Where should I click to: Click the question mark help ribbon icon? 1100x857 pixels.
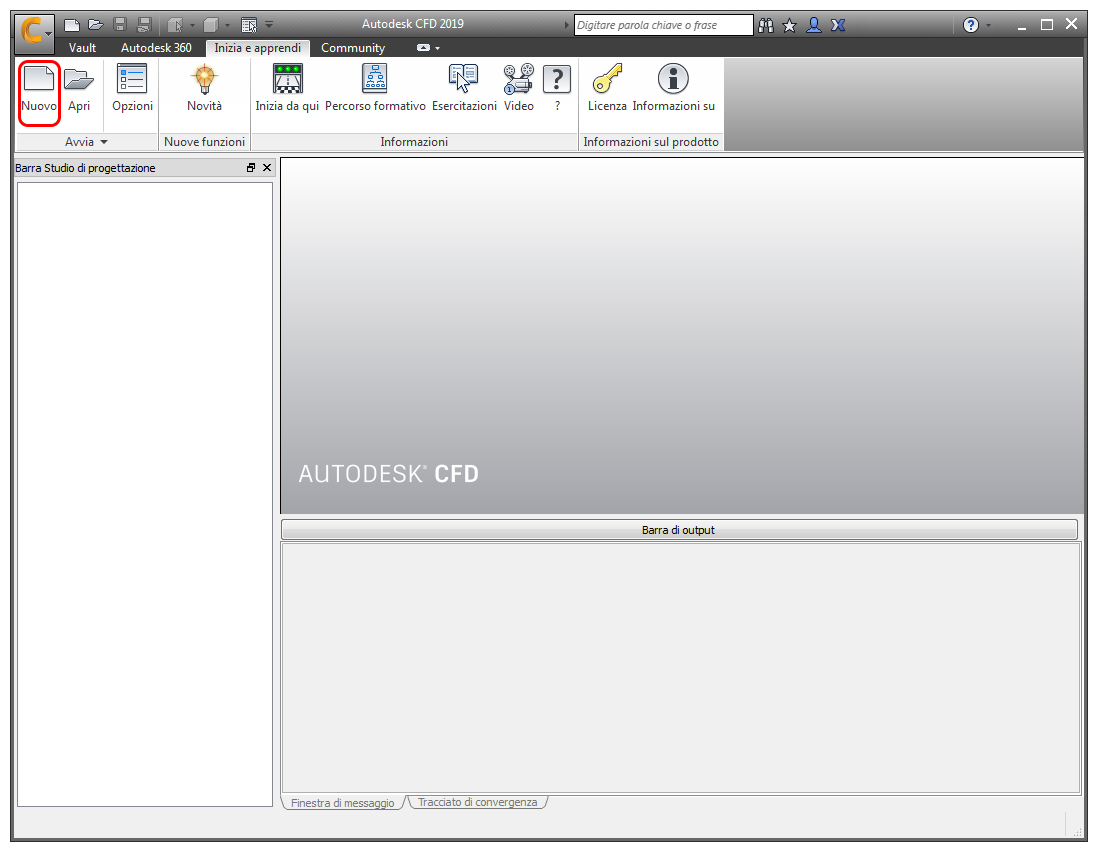(557, 79)
